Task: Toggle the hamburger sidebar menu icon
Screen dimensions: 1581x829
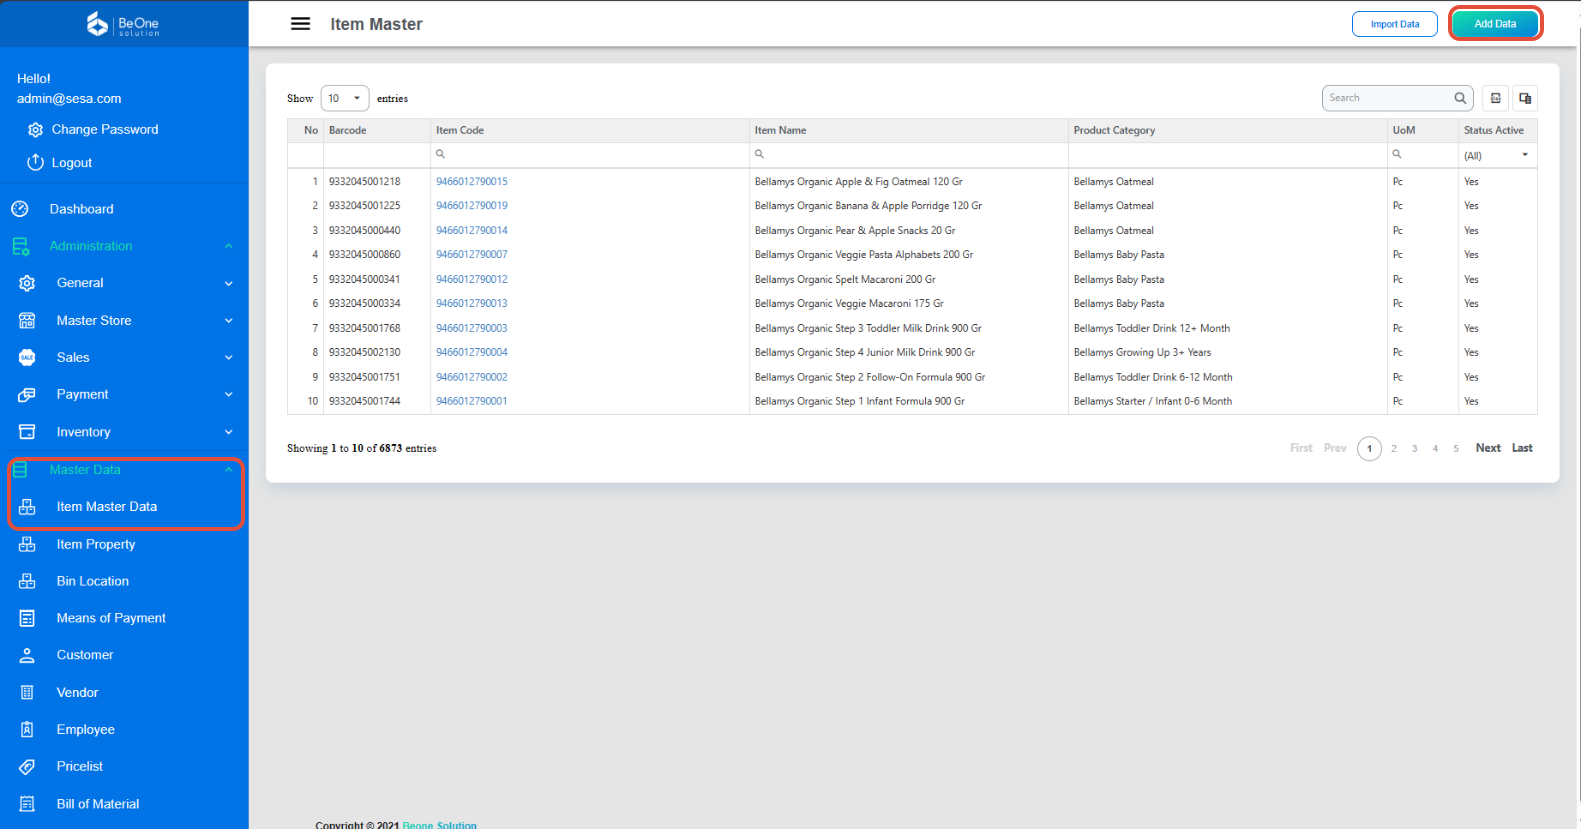Action: 300,24
